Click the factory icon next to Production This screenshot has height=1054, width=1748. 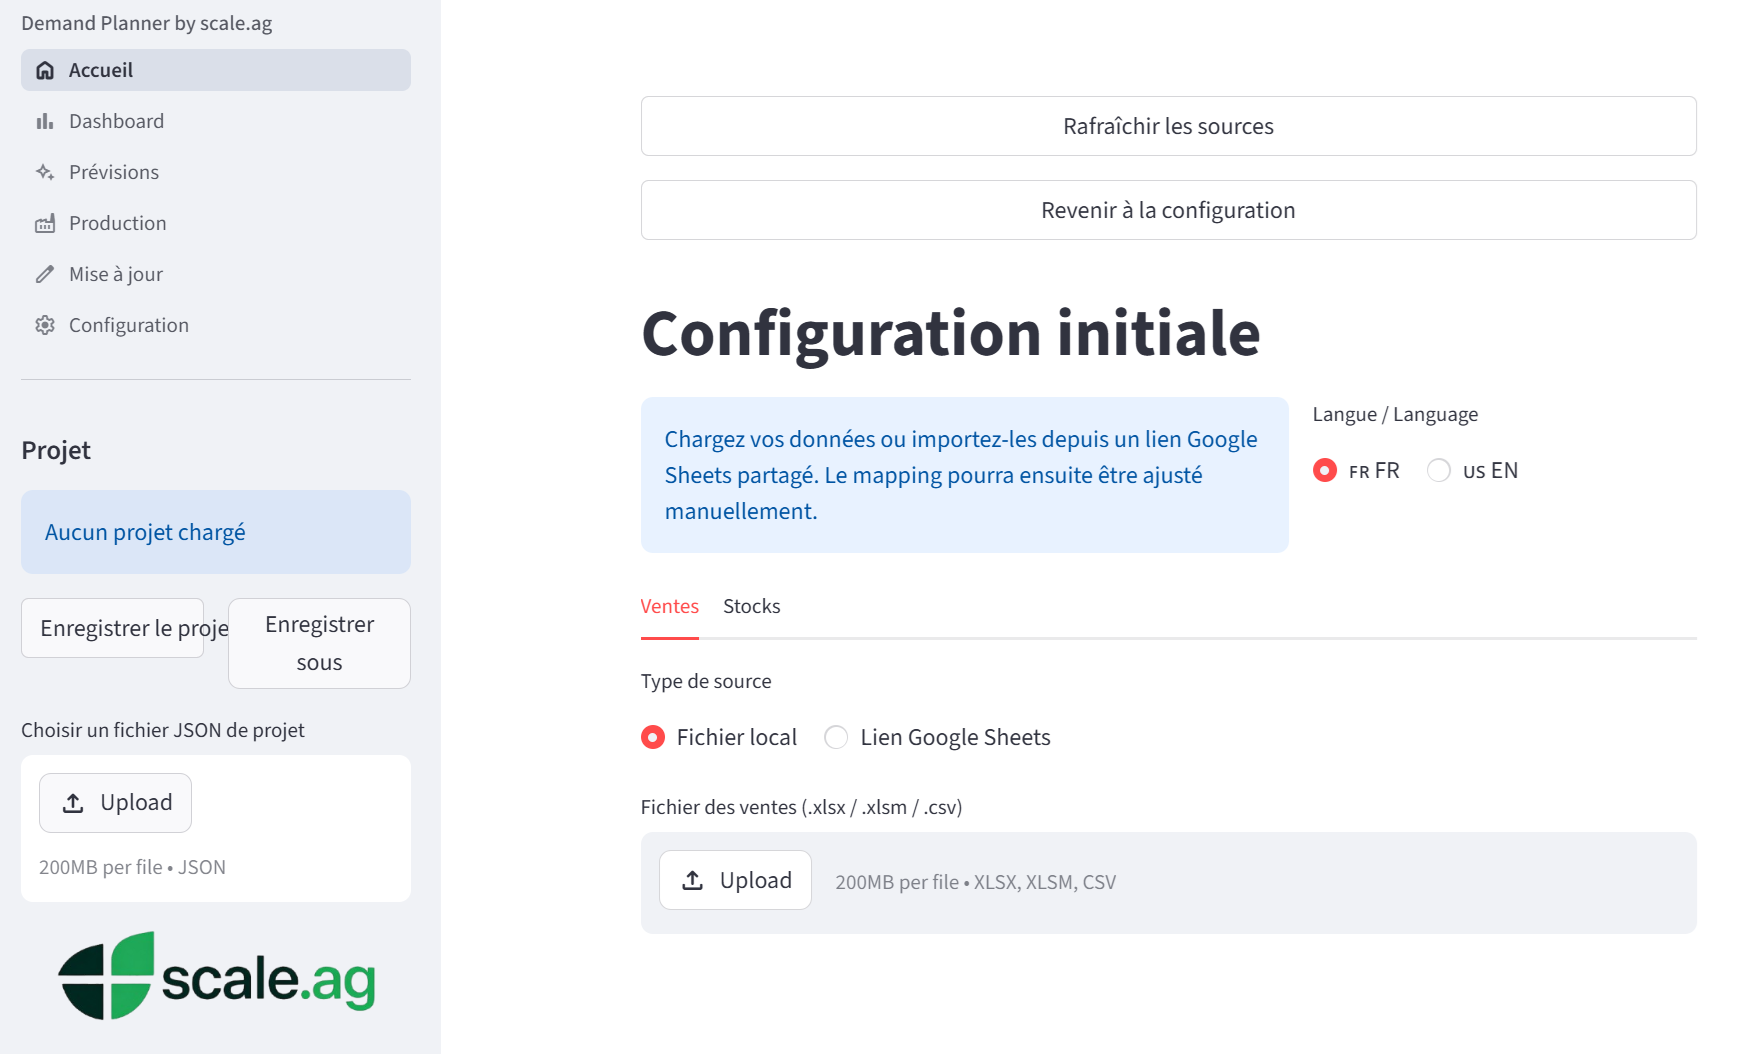click(45, 223)
